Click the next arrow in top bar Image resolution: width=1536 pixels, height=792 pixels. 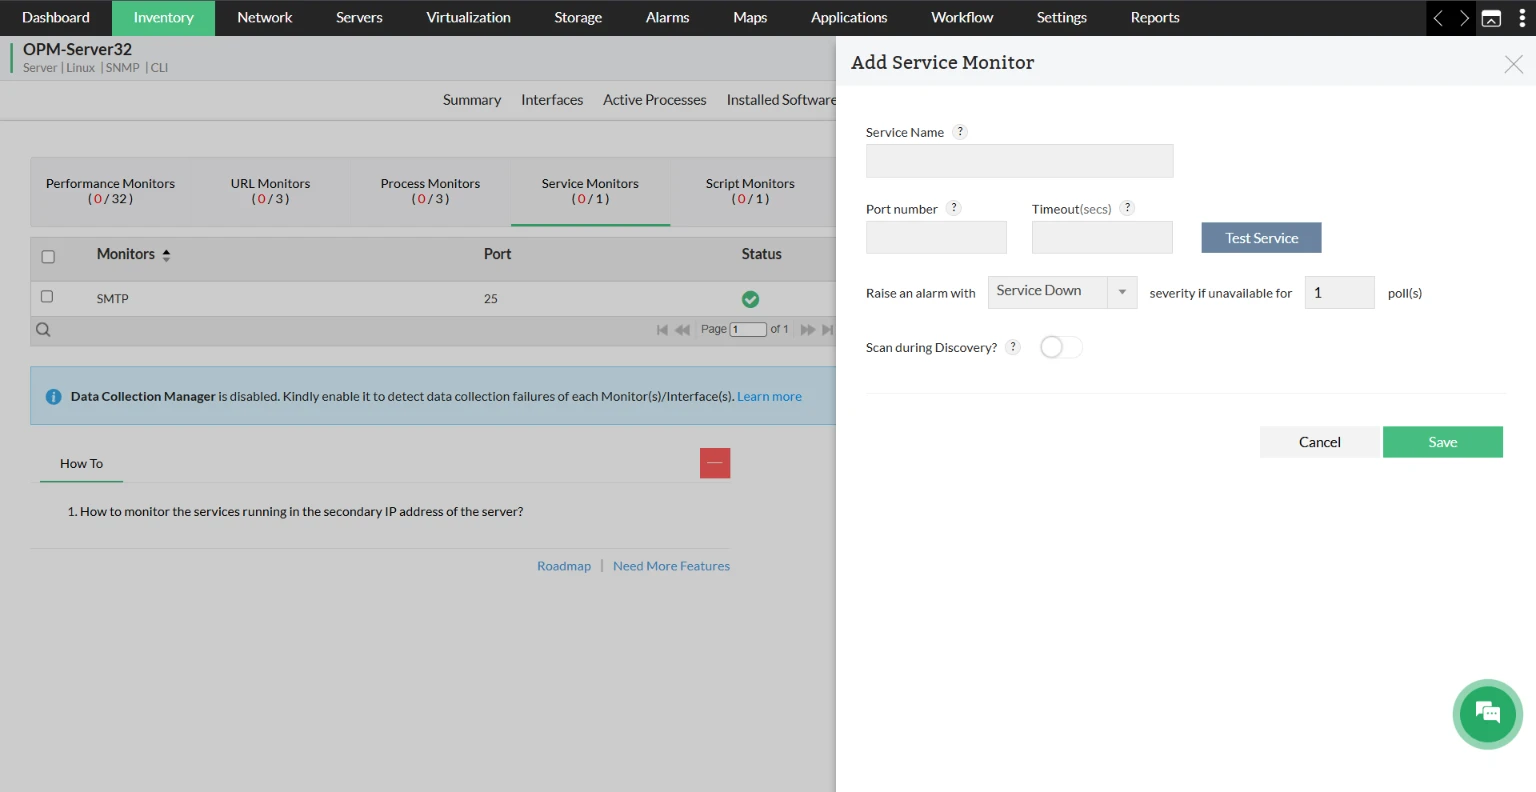pyautogui.click(x=1464, y=18)
